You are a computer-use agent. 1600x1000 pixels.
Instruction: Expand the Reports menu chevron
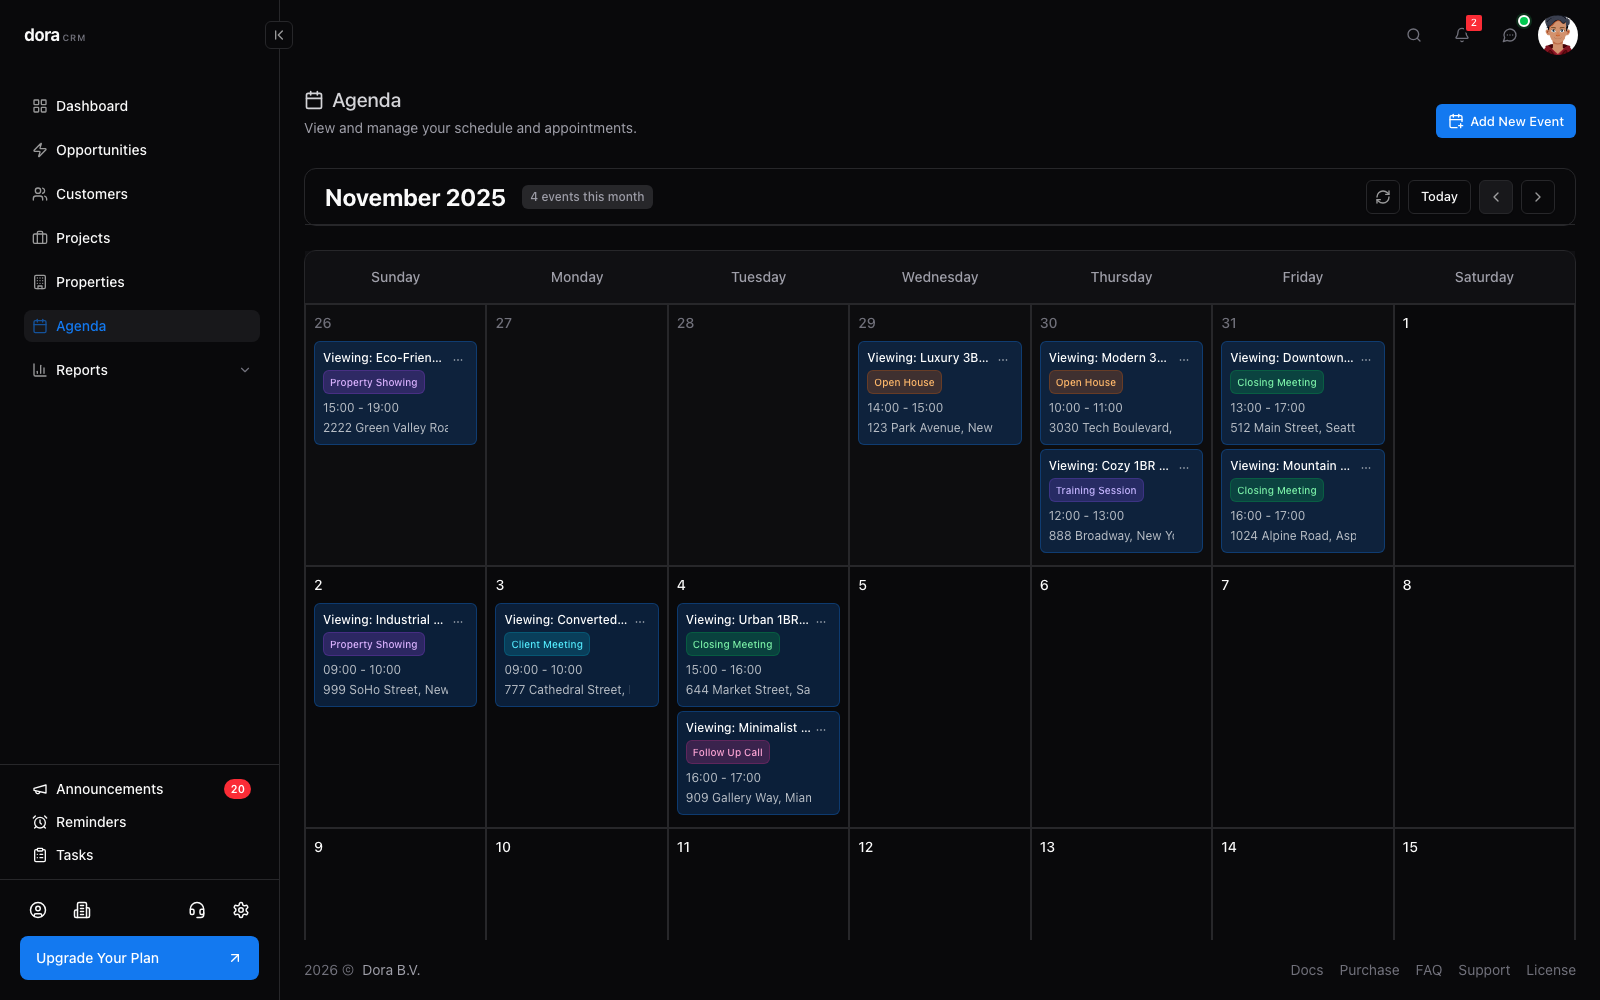245,370
